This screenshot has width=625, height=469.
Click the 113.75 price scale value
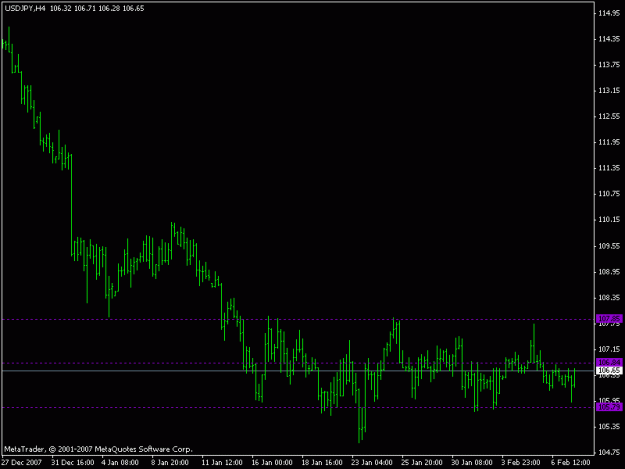tap(609, 65)
